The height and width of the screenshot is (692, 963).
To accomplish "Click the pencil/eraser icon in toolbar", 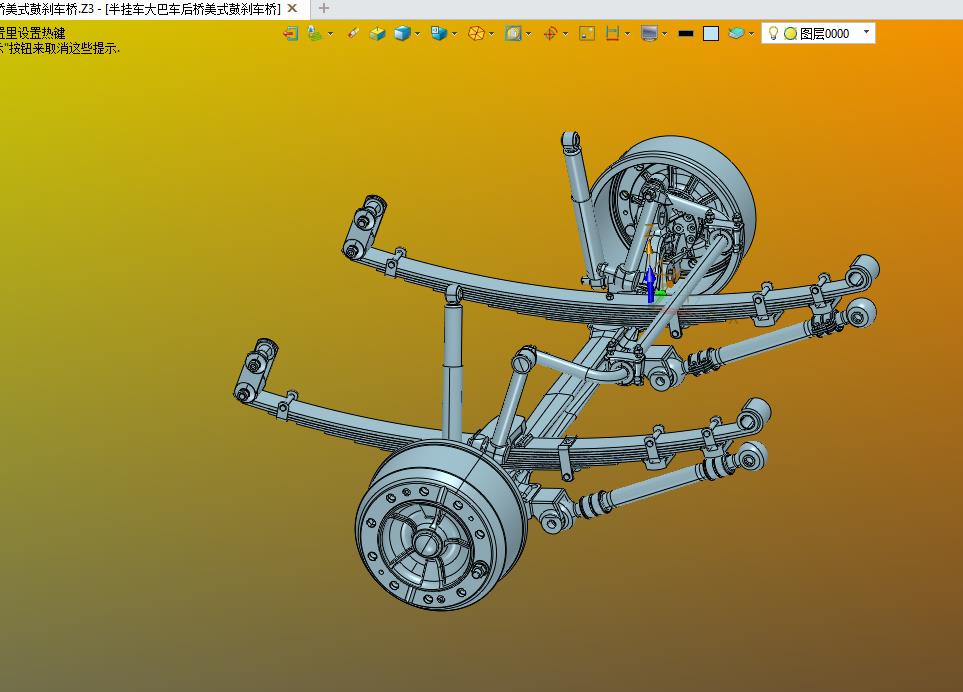I will click(353, 33).
